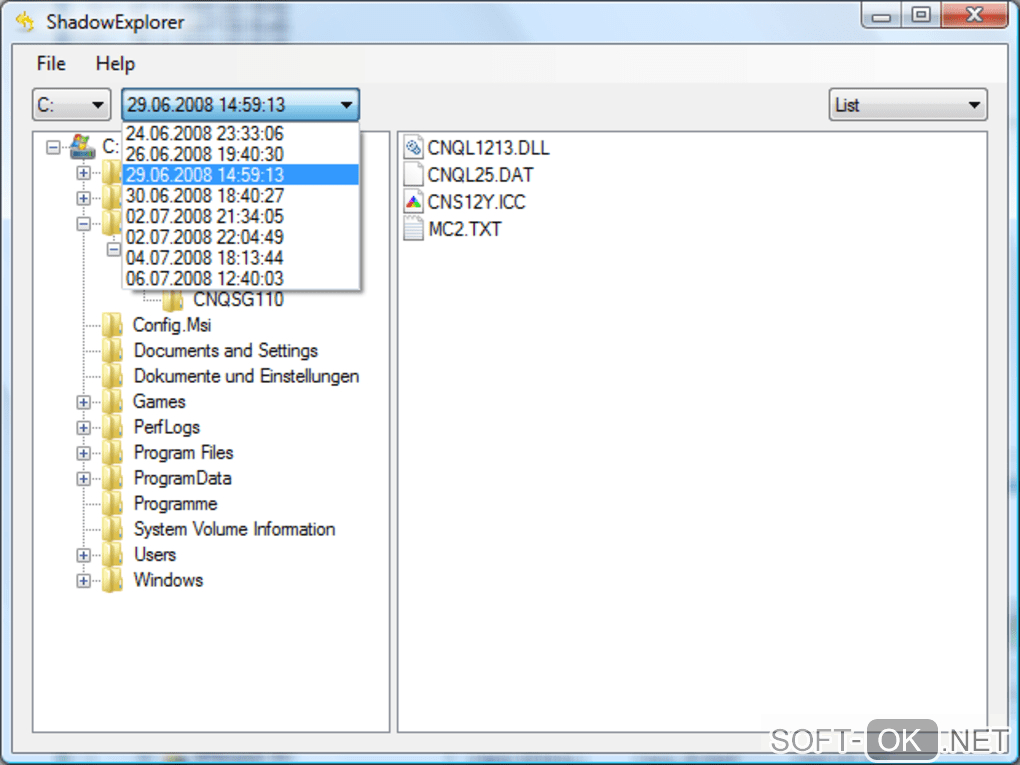Click the Users folder icon
The height and width of the screenshot is (765, 1020).
coord(113,554)
